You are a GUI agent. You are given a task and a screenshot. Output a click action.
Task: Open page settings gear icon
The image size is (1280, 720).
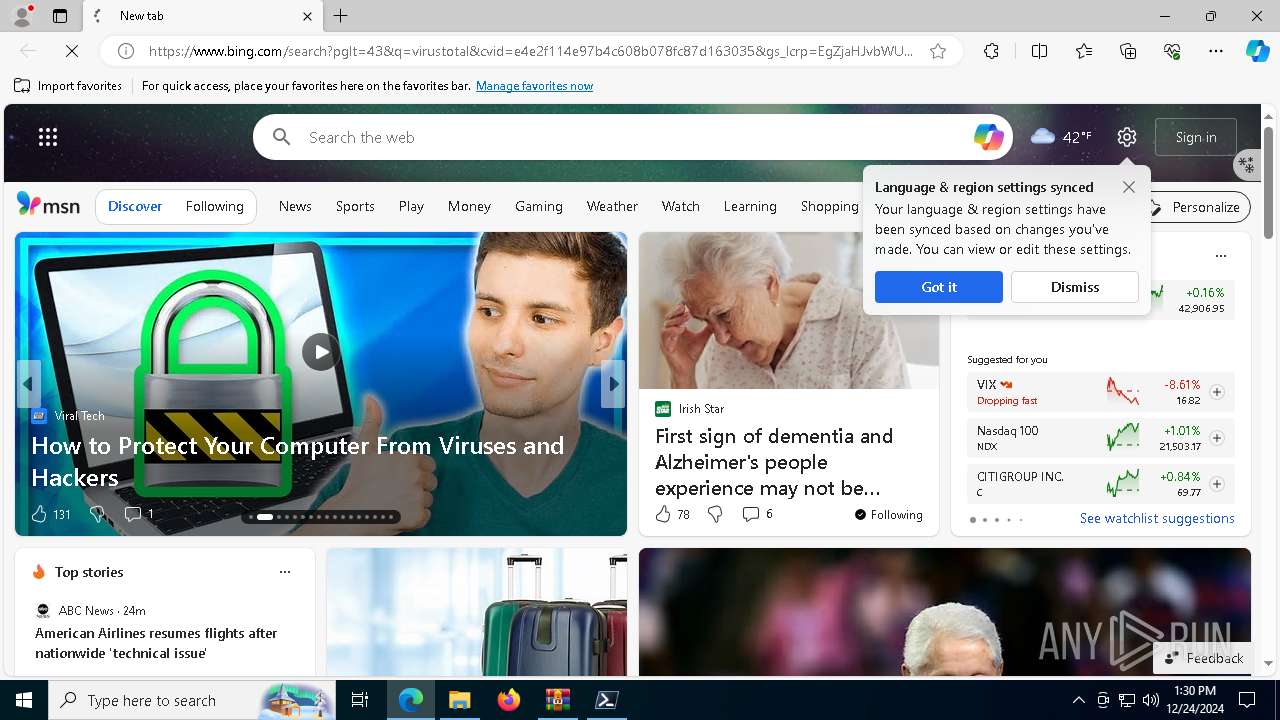click(1127, 137)
